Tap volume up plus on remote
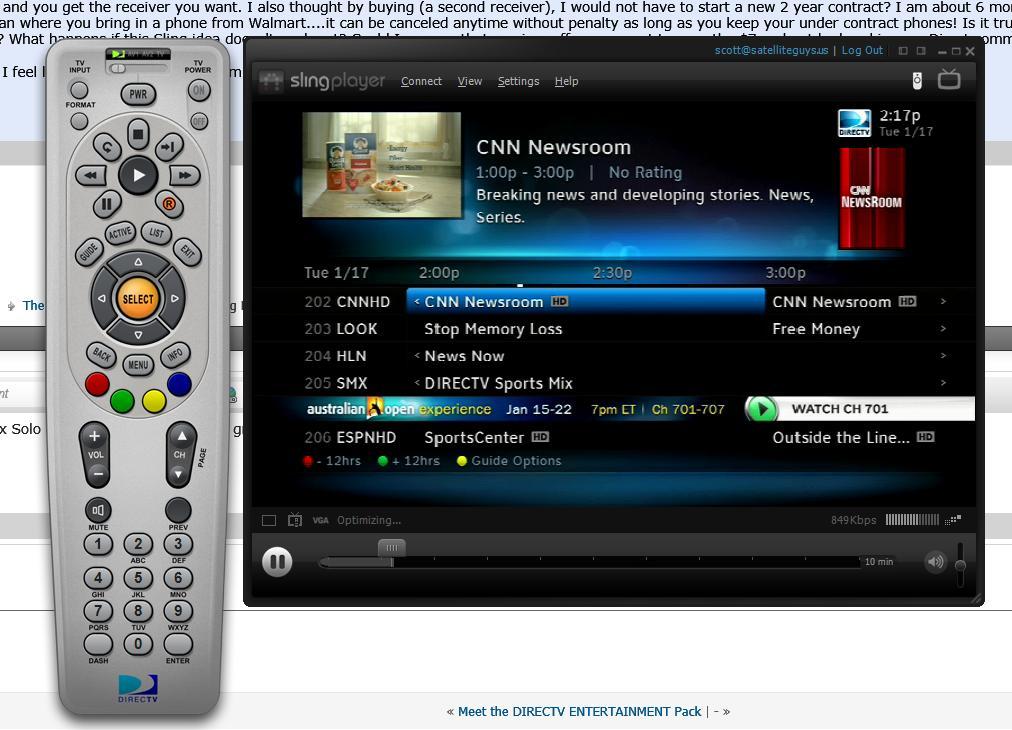This screenshot has width=1012, height=730. tap(94, 436)
